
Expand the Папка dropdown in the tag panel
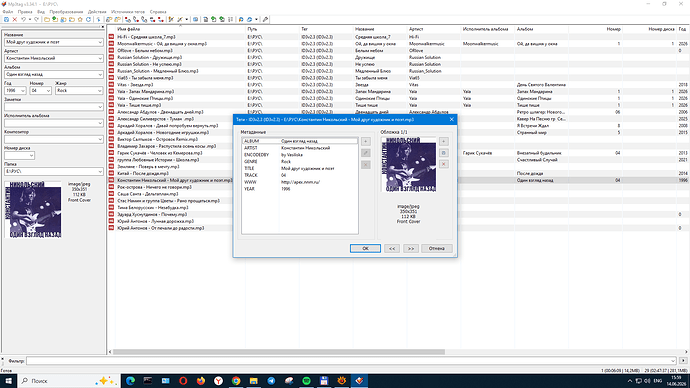[100, 172]
